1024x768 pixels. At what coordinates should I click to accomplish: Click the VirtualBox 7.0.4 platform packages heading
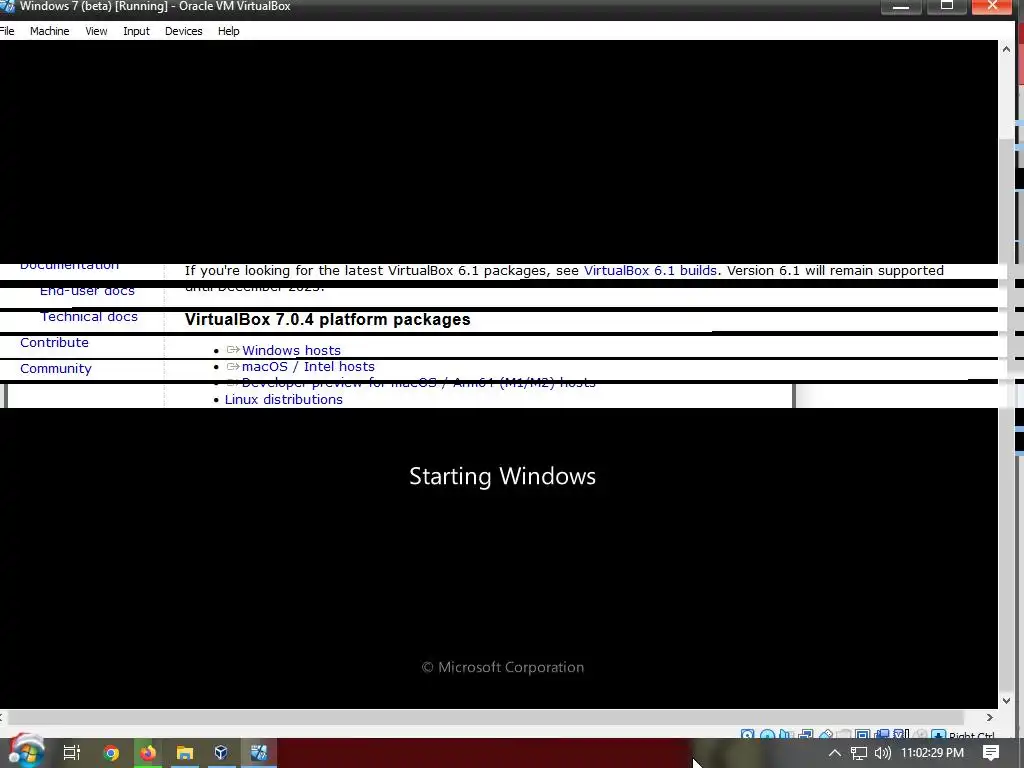coord(327,319)
